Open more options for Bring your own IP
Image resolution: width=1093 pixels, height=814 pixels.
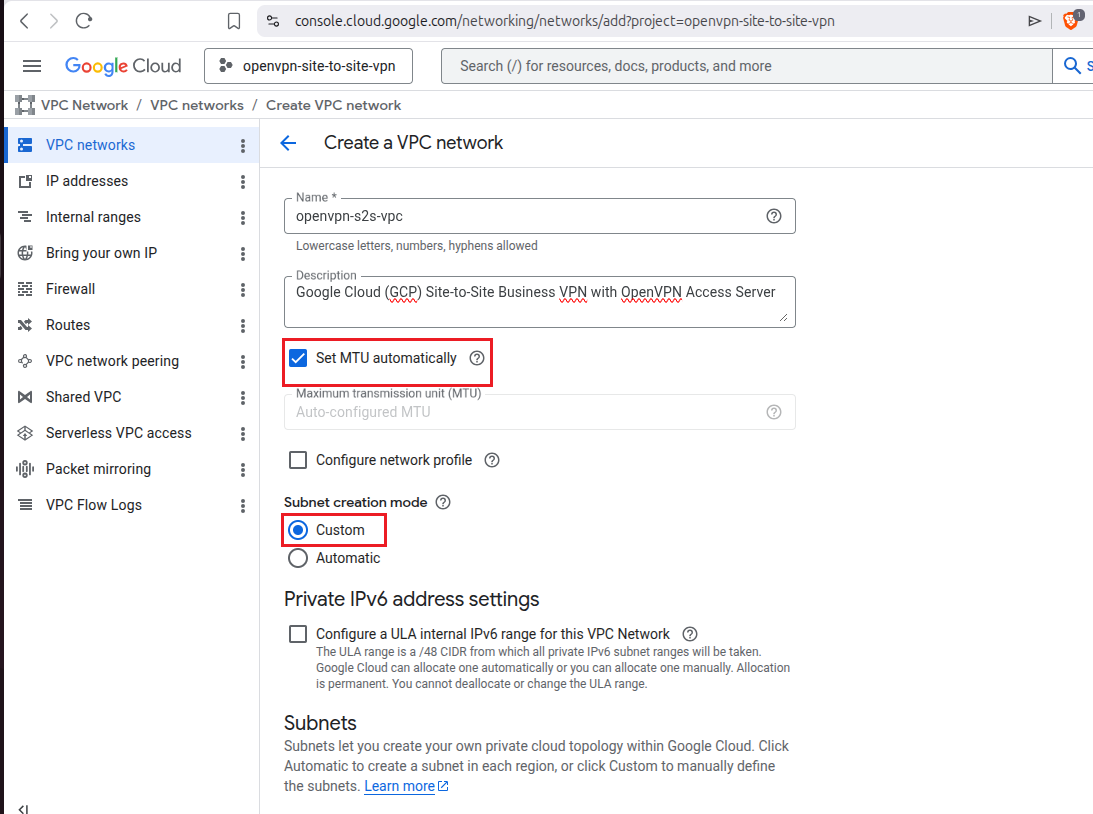[243, 254]
